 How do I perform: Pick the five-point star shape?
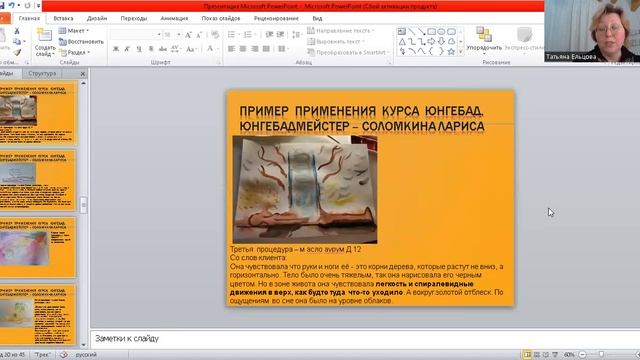[x=451, y=52]
